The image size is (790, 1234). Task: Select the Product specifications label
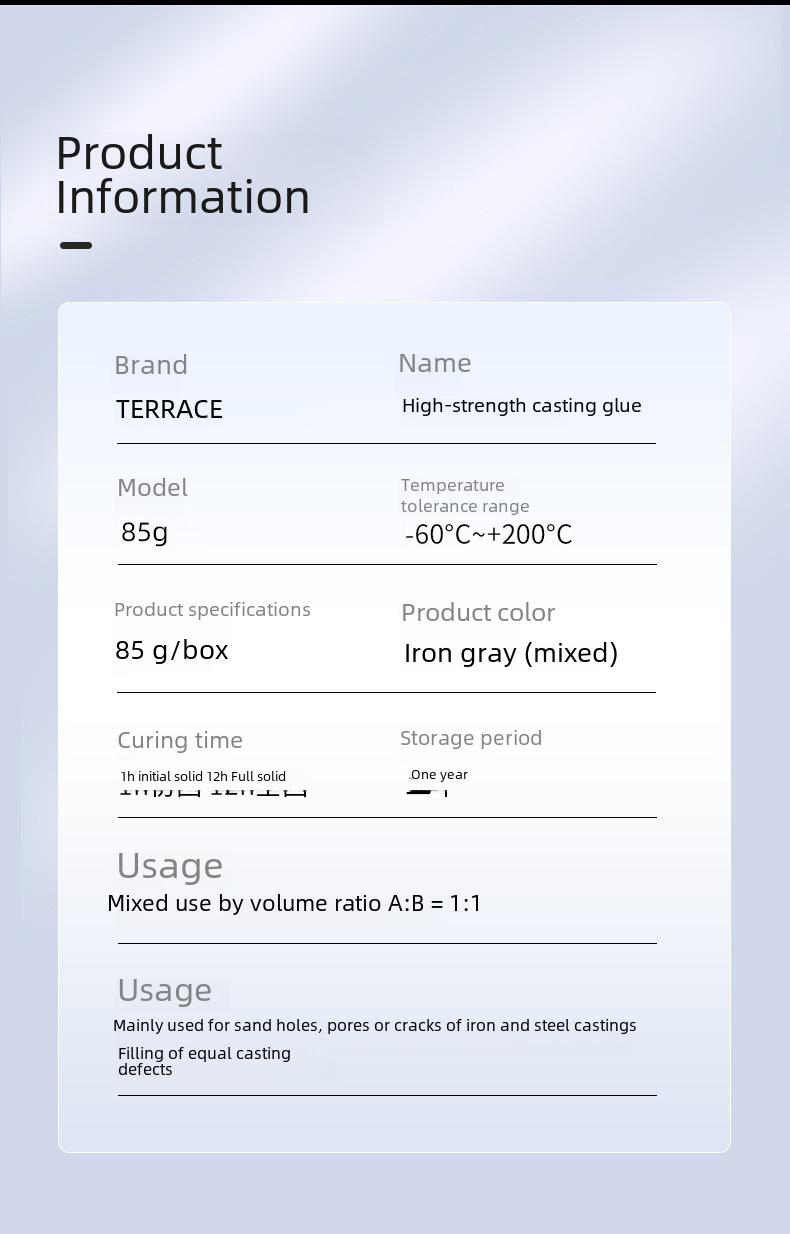tap(212, 609)
